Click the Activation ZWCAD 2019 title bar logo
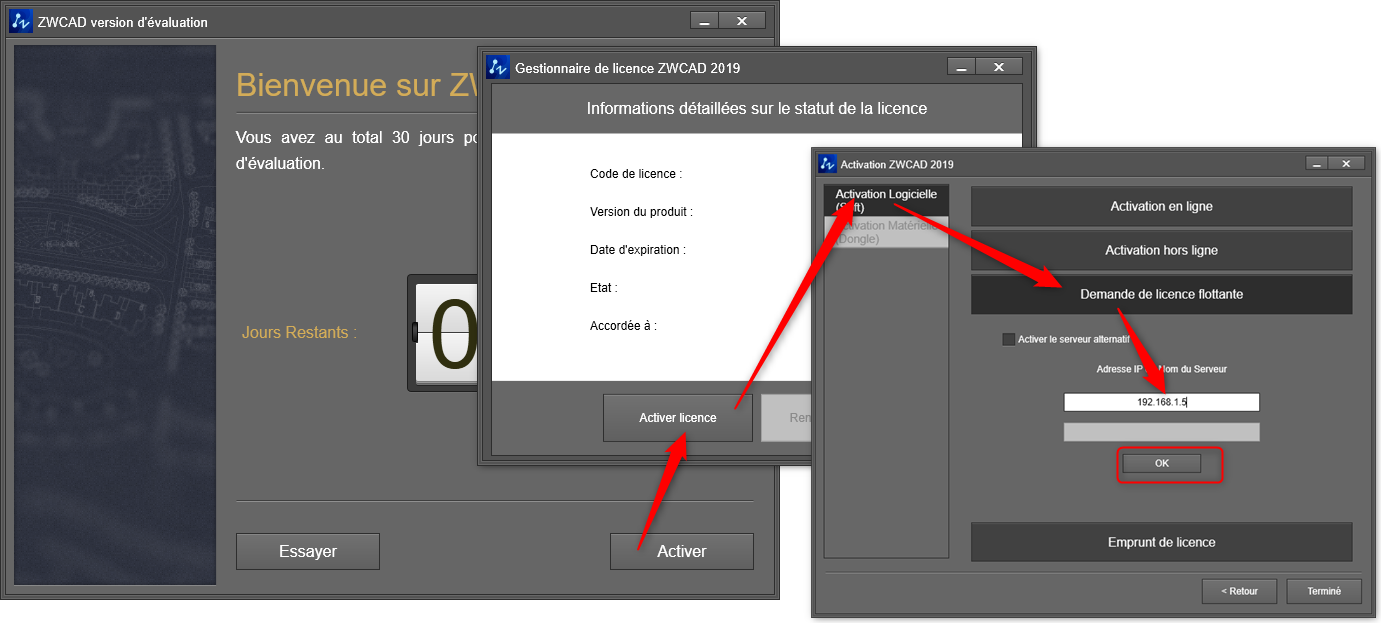1381x623 pixels. coord(827,164)
